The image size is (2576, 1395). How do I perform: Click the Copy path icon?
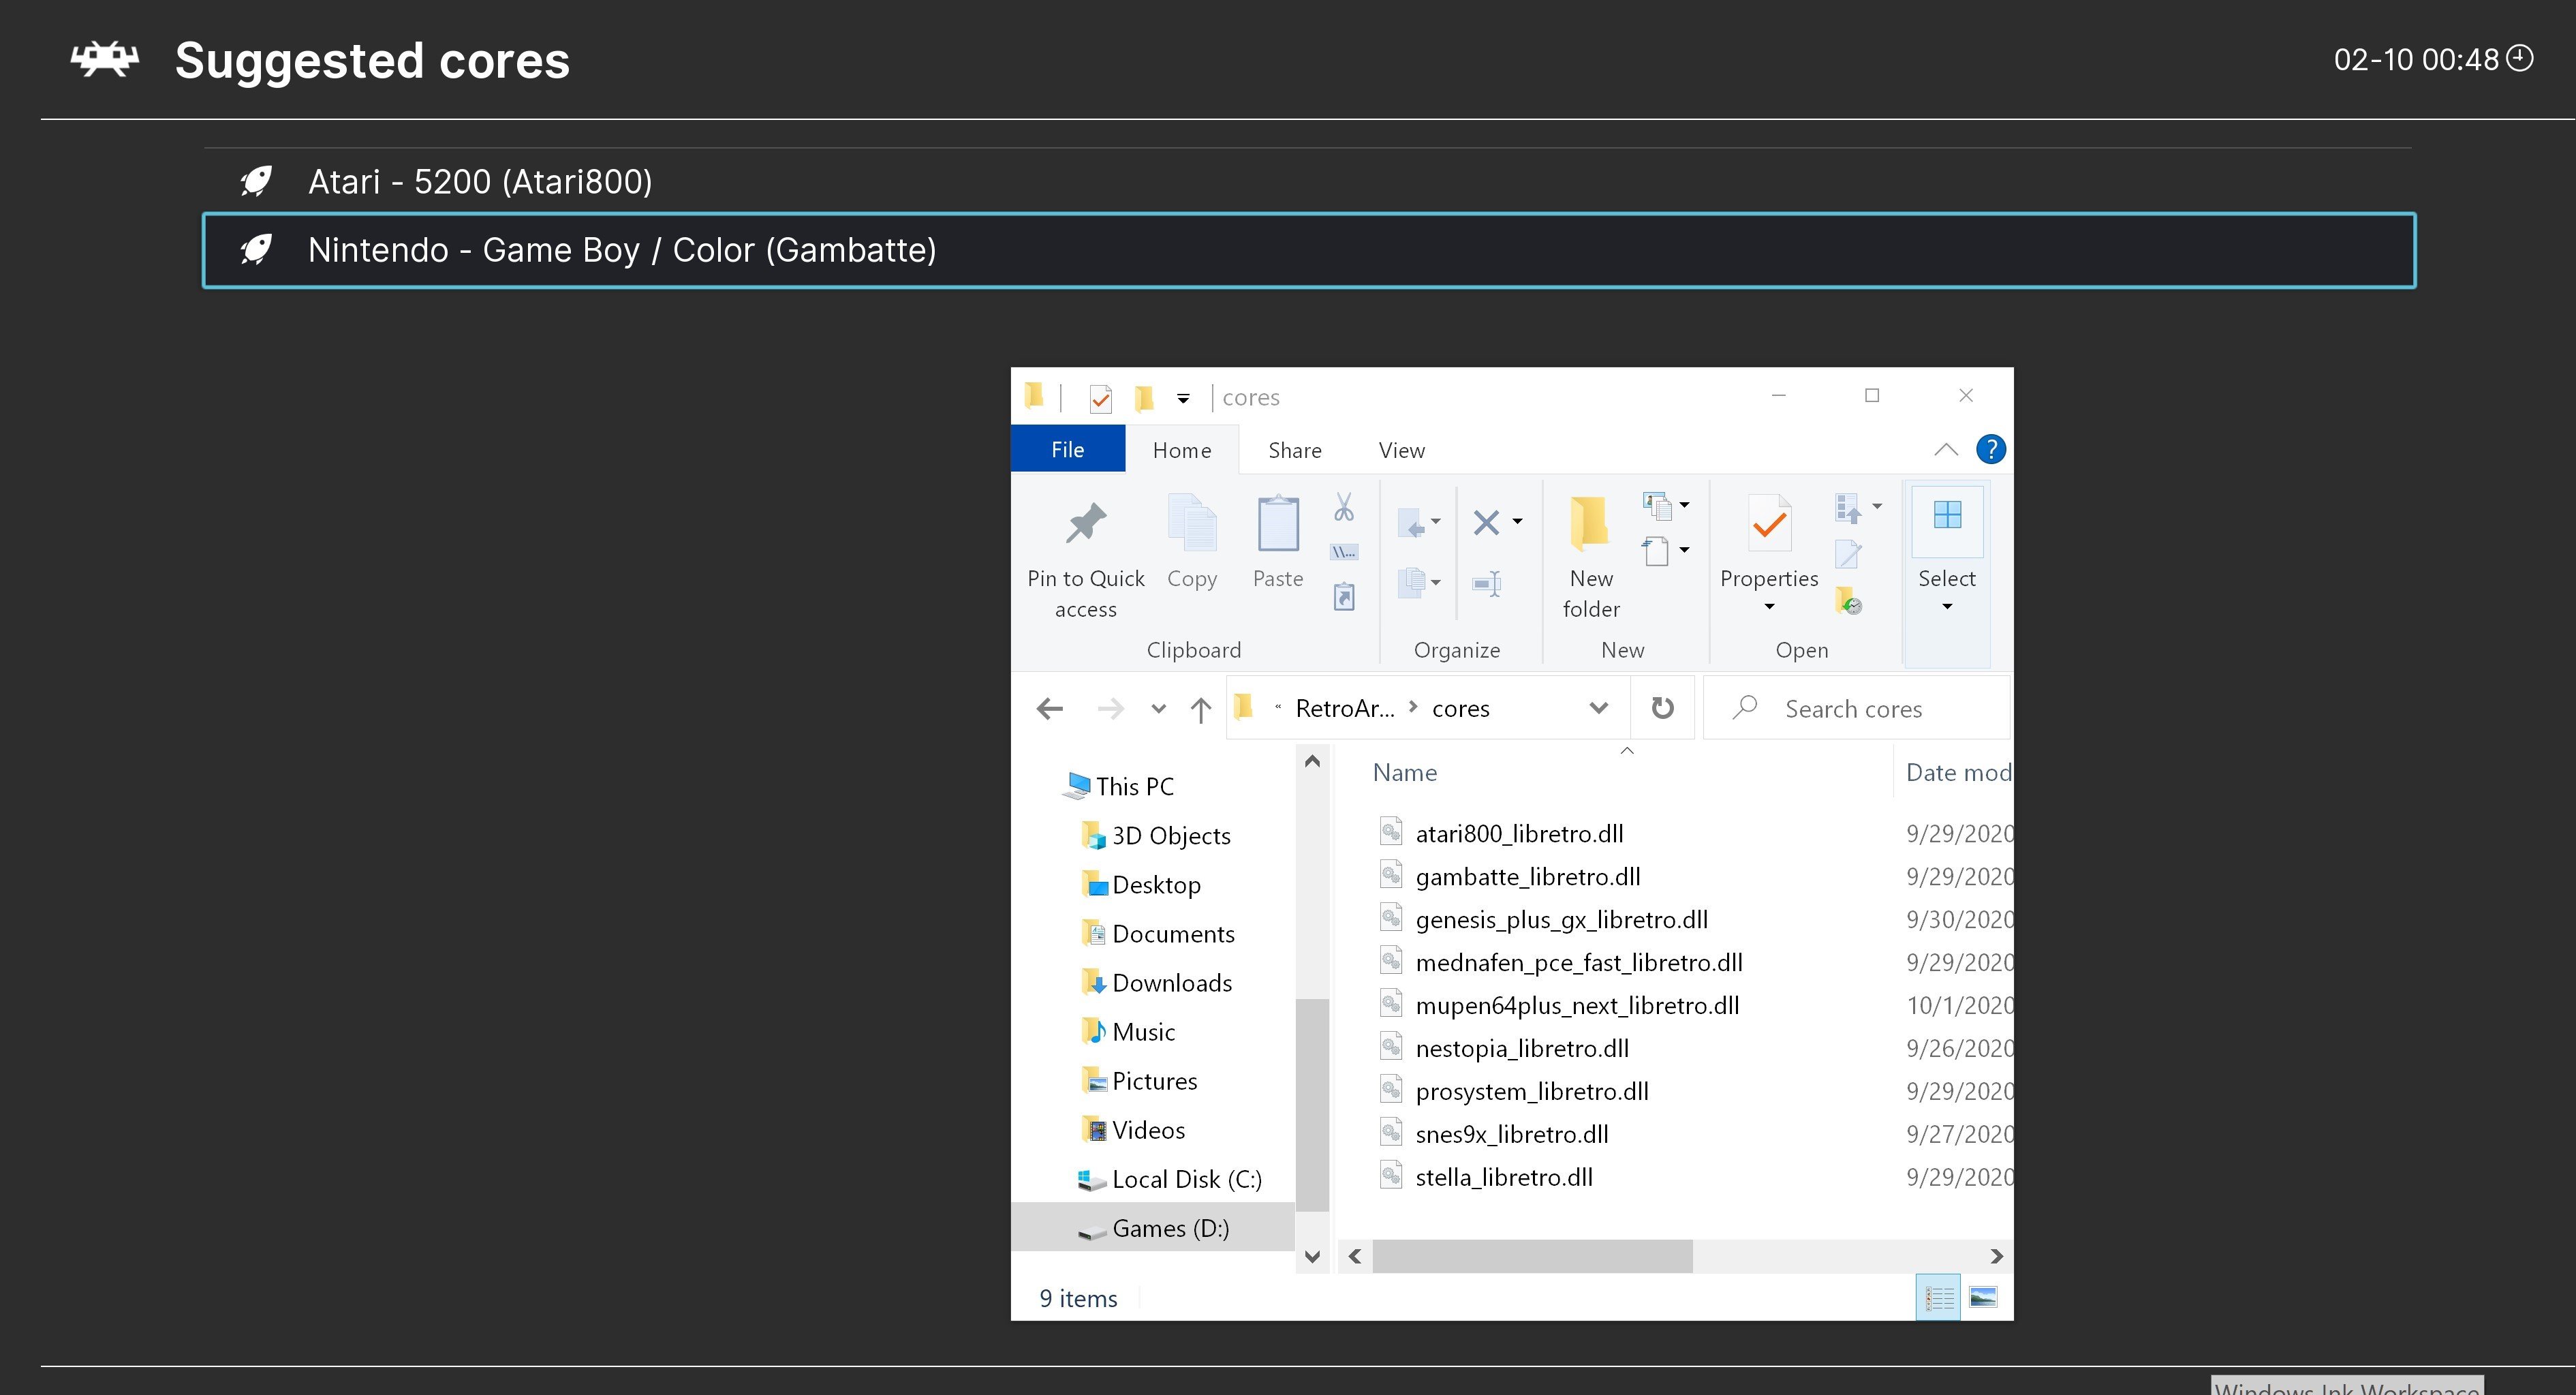1344,552
